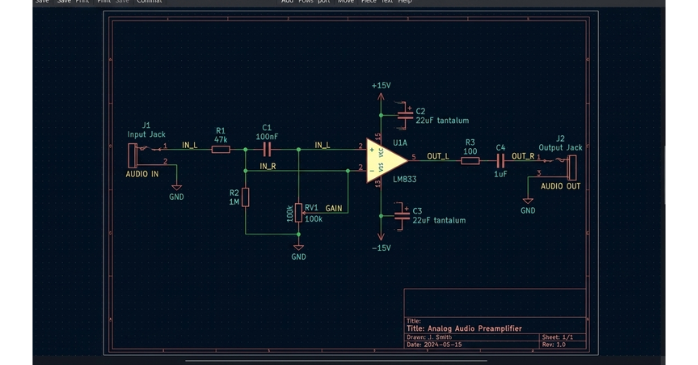This screenshot has height=365, width=698.
Task: Click the -15V power arrow symbol
Action: pyautogui.click(x=381, y=236)
